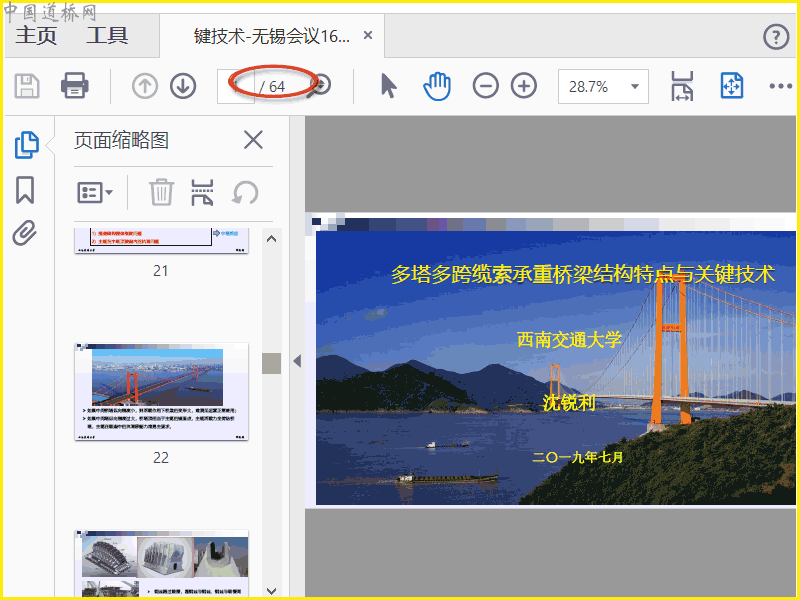Go to previous page arrow
The width and height of the screenshot is (800, 600).
pyautogui.click(x=145, y=86)
